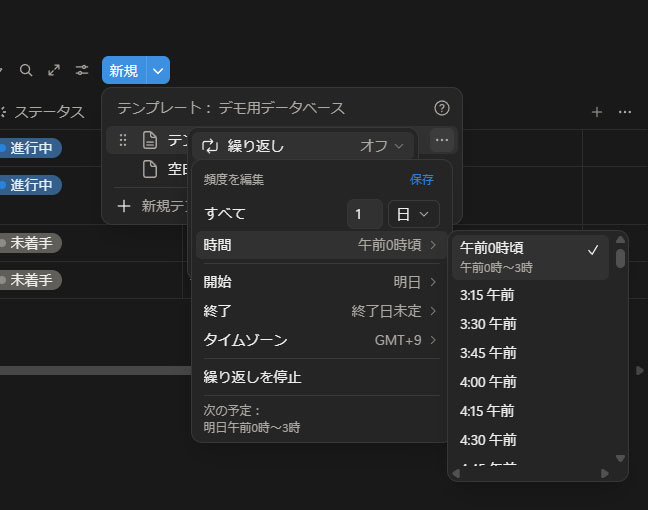Screen dimensions: 648x510
Task: Open the template three-dot options button
Action: coord(442,140)
